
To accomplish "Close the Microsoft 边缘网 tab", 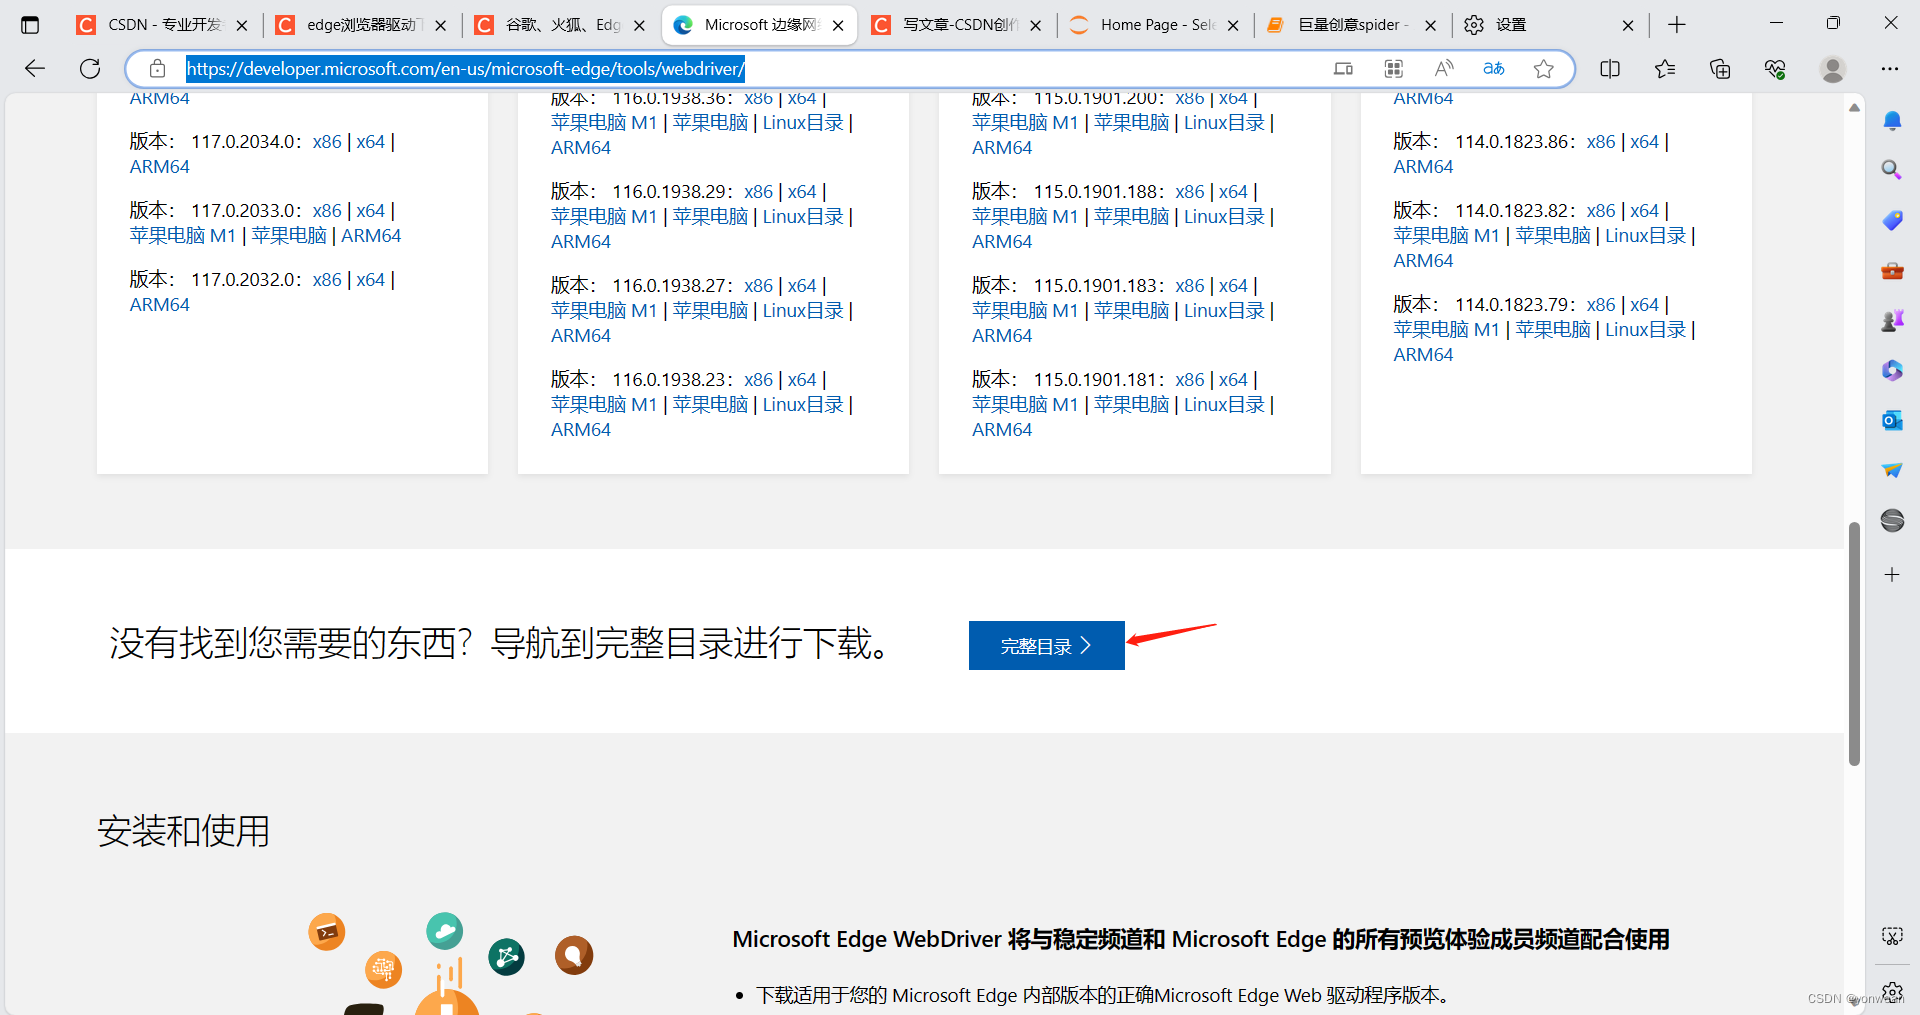I will 838,26.
